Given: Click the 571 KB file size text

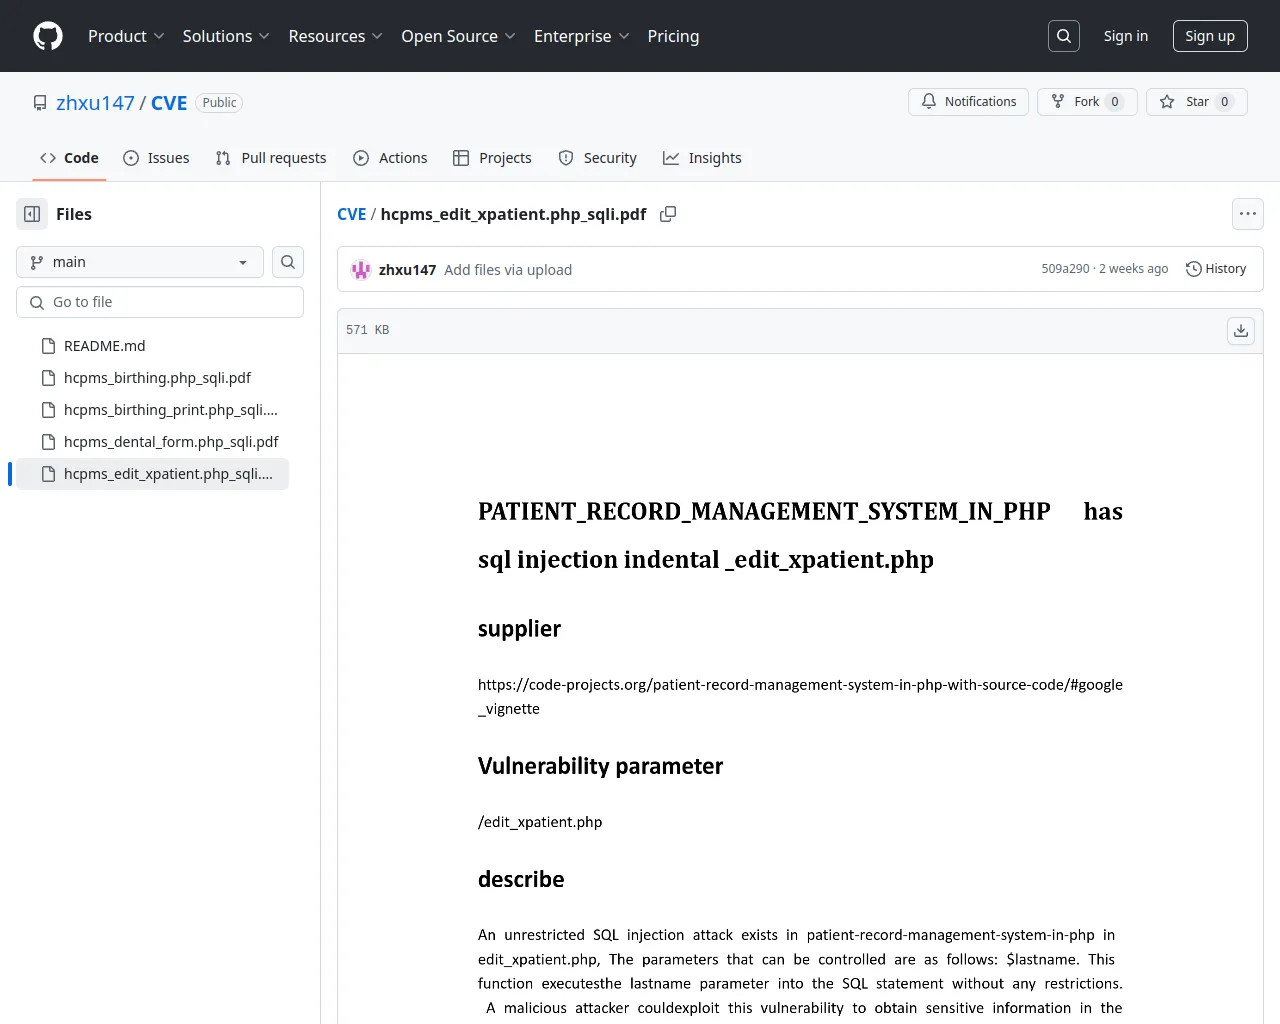Looking at the screenshot, I should (x=367, y=330).
